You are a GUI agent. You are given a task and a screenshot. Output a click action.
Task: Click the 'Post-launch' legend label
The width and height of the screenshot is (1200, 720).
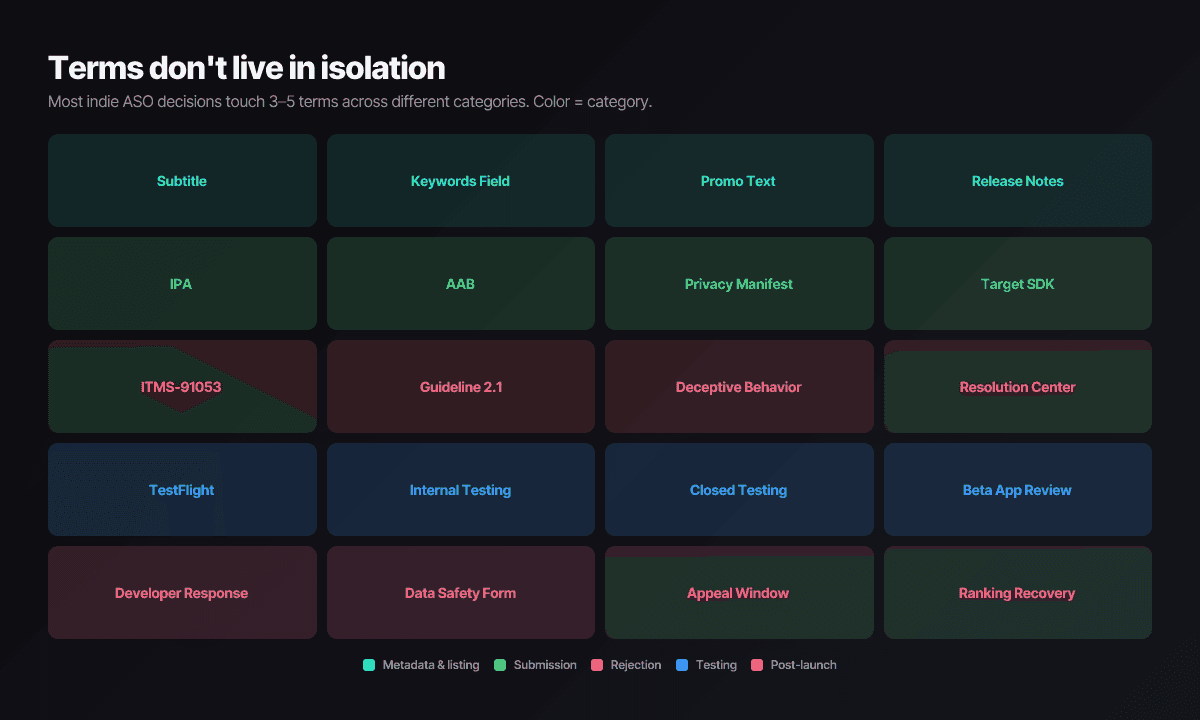coord(803,665)
